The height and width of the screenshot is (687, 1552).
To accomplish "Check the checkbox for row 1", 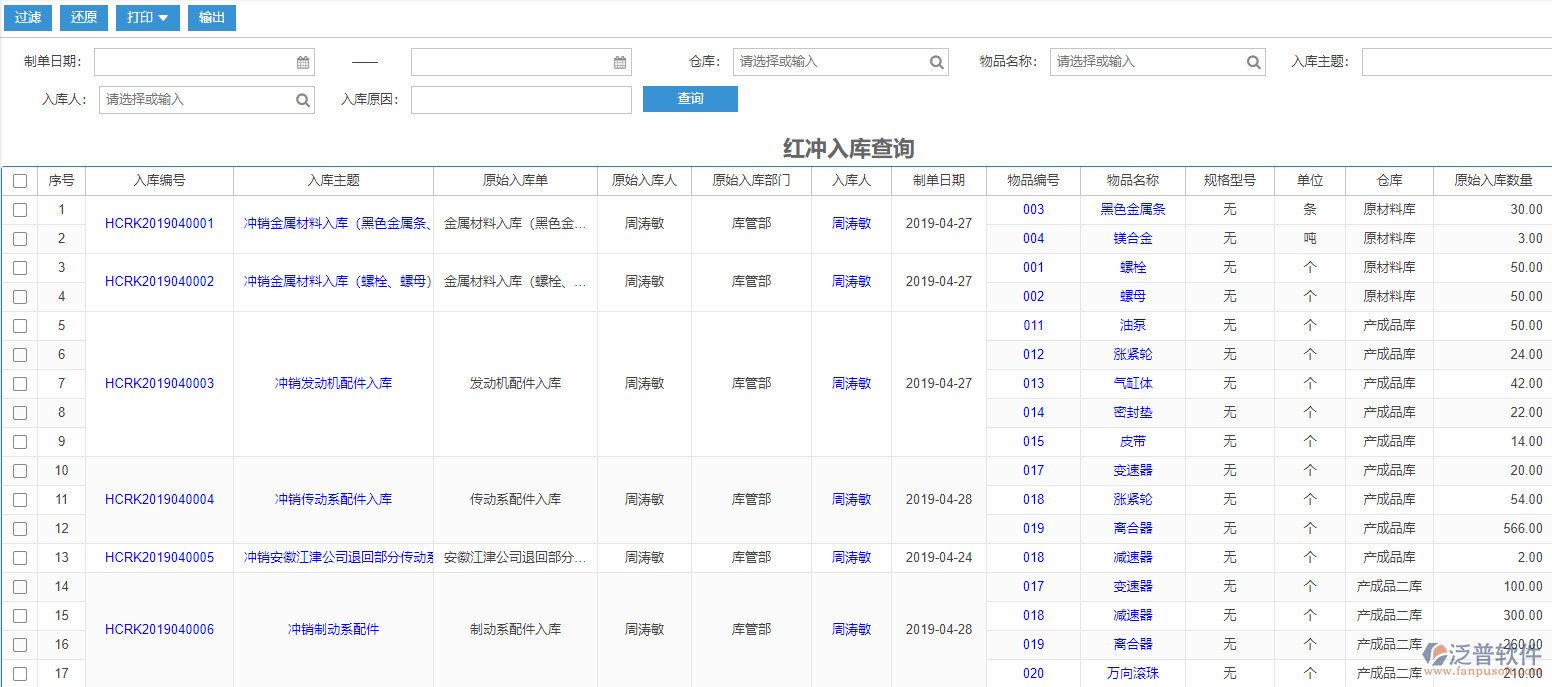I will pos(20,209).
